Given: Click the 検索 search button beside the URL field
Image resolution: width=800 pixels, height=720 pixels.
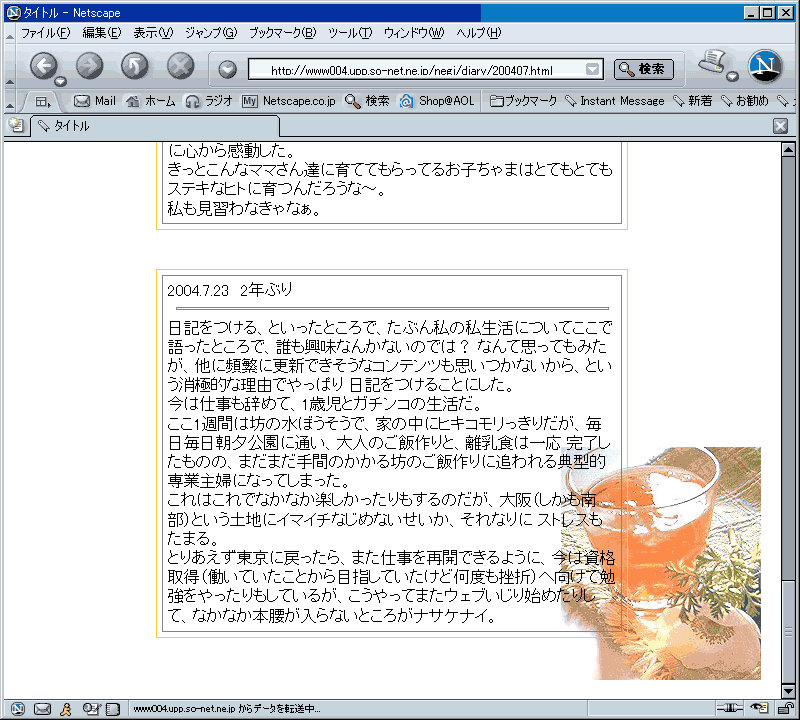Looking at the screenshot, I should (644, 69).
